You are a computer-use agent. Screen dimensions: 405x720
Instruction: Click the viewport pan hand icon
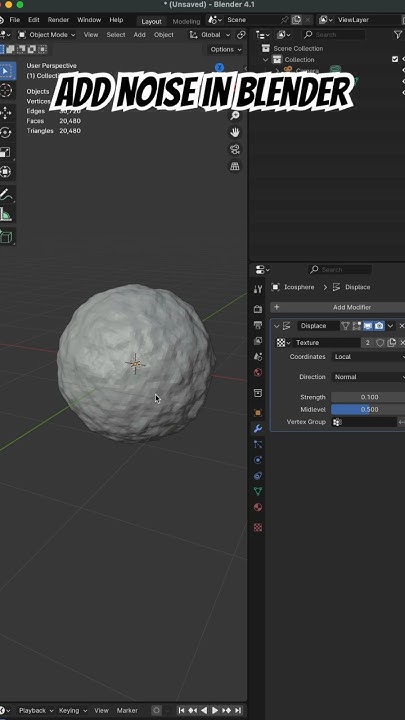(x=235, y=132)
